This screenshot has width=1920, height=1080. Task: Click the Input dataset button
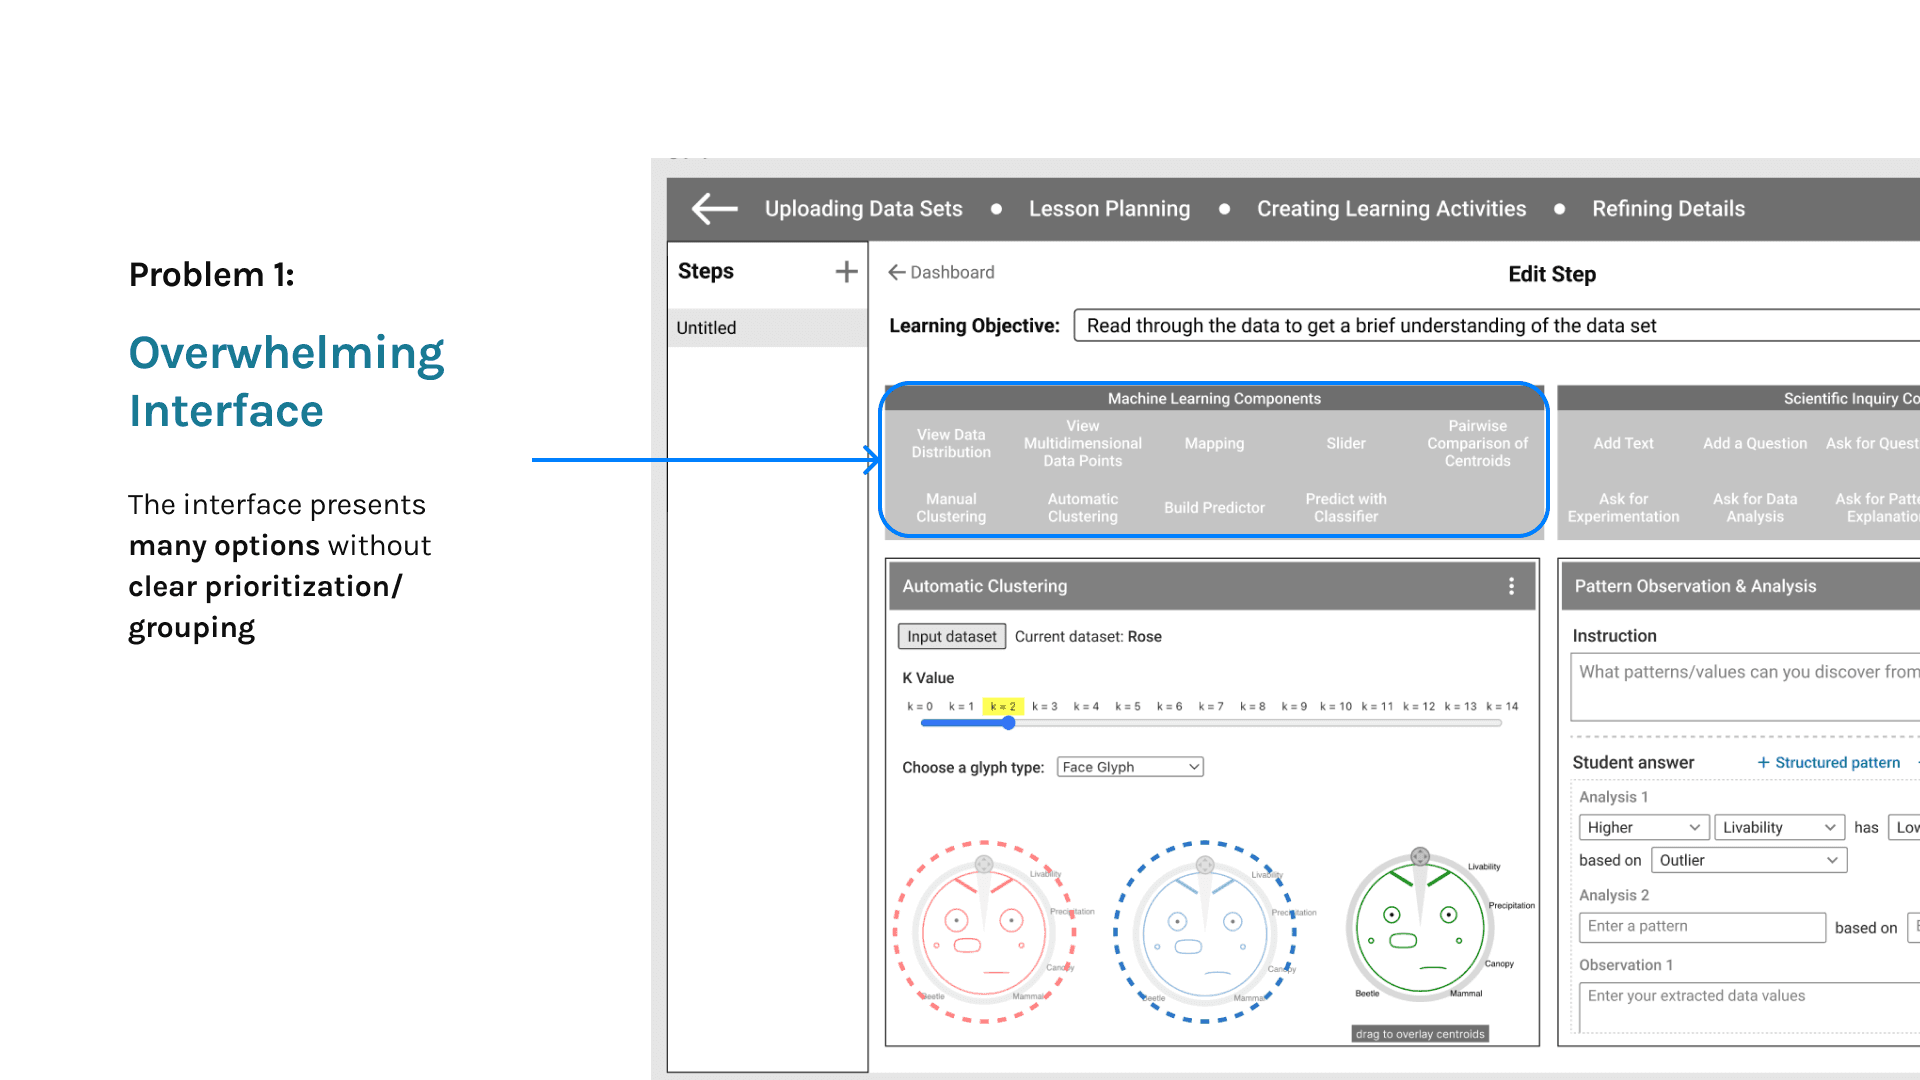[x=951, y=637]
